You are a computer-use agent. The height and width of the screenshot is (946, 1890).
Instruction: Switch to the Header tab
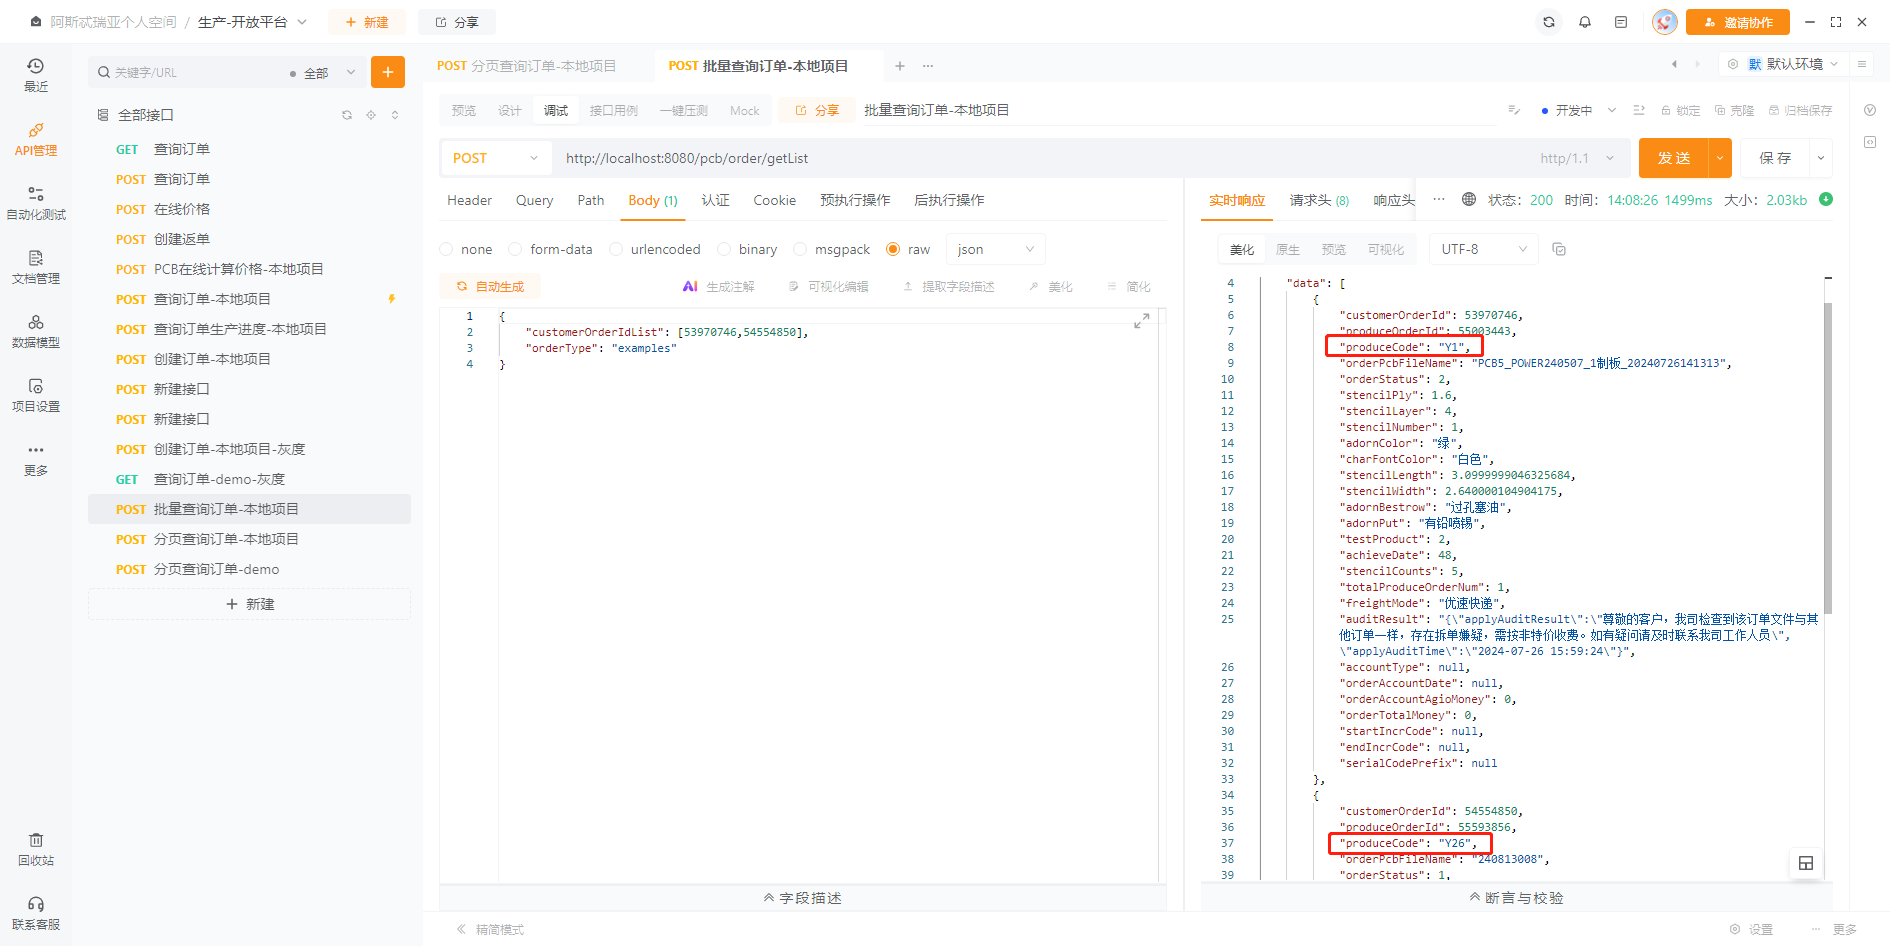(469, 200)
